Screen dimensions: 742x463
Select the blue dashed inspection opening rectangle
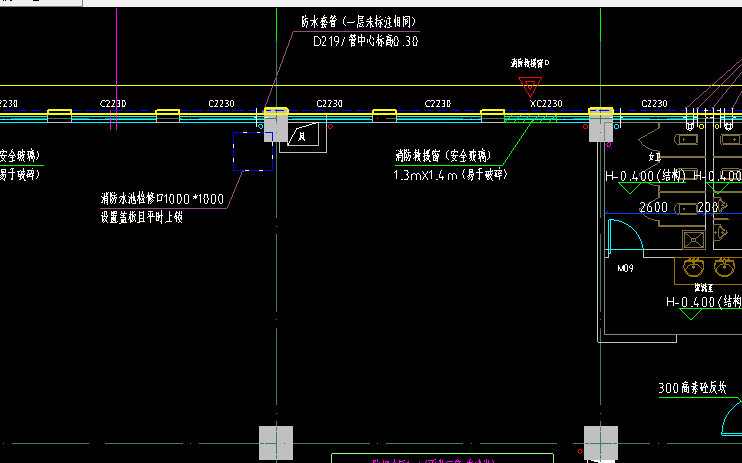(253, 151)
